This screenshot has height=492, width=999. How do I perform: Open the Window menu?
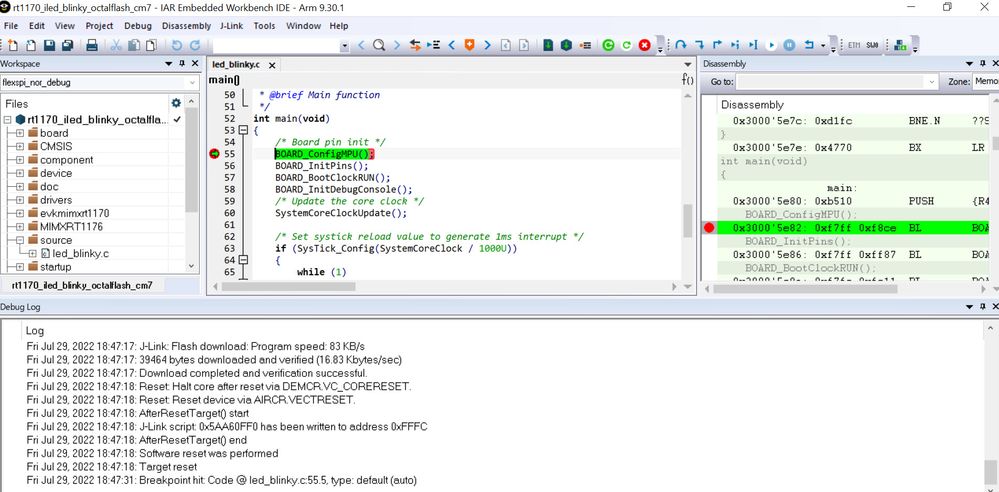303,25
